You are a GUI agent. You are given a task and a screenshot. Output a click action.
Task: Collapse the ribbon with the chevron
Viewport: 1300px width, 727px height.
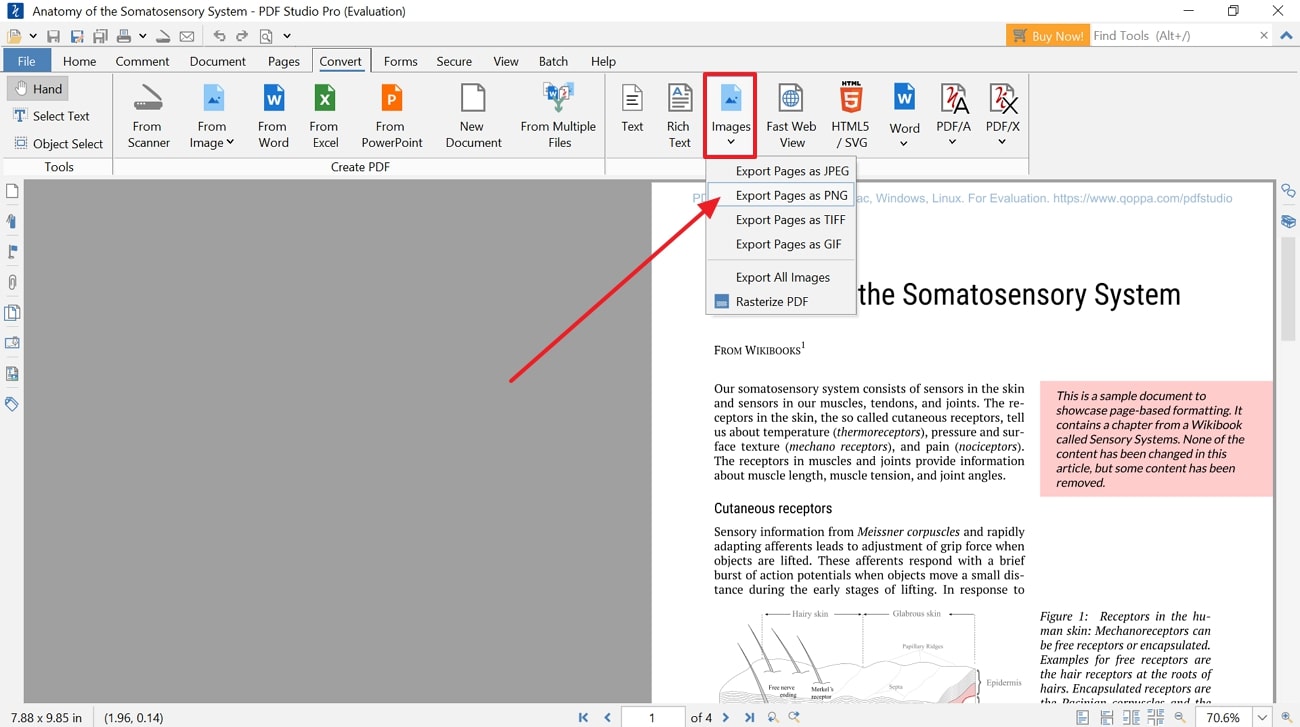(x=1287, y=36)
